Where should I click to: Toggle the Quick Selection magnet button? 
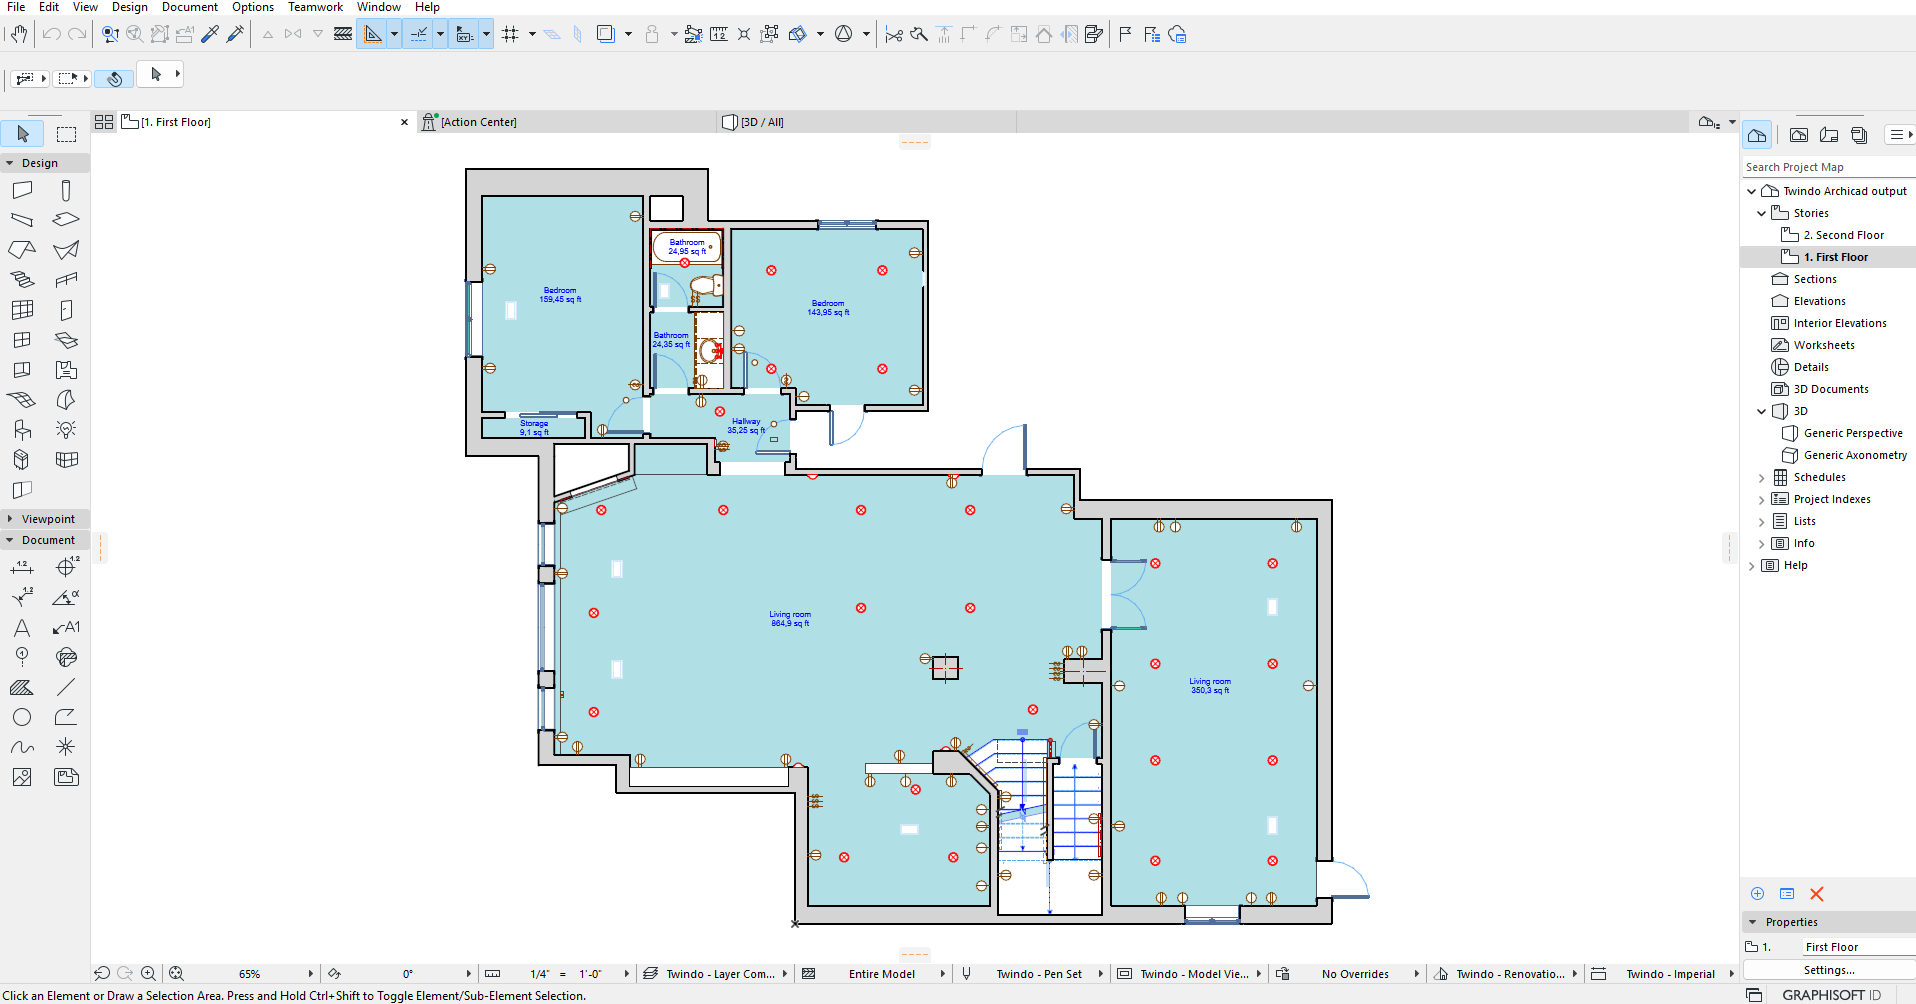click(113, 78)
